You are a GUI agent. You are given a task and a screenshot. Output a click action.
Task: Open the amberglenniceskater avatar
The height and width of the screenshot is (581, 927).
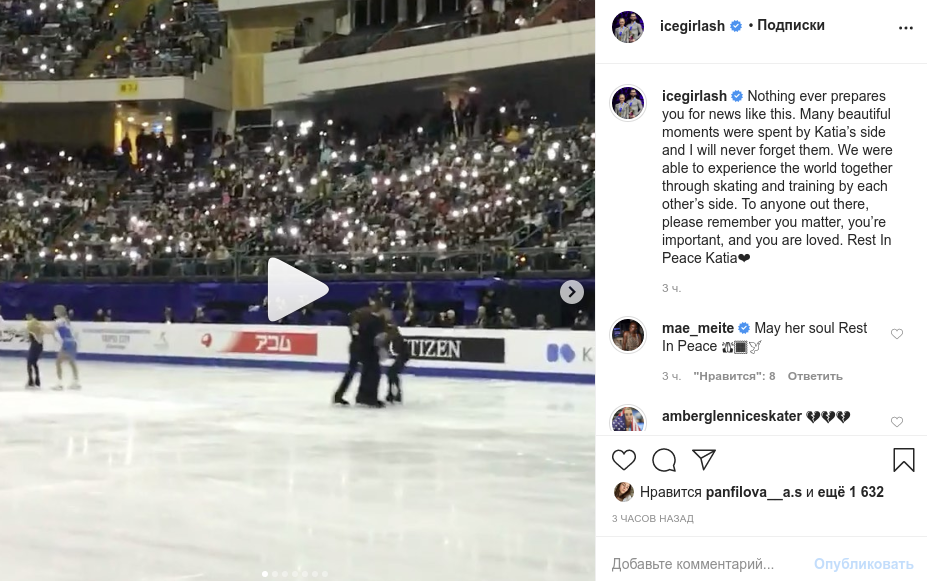click(x=628, y=419)
